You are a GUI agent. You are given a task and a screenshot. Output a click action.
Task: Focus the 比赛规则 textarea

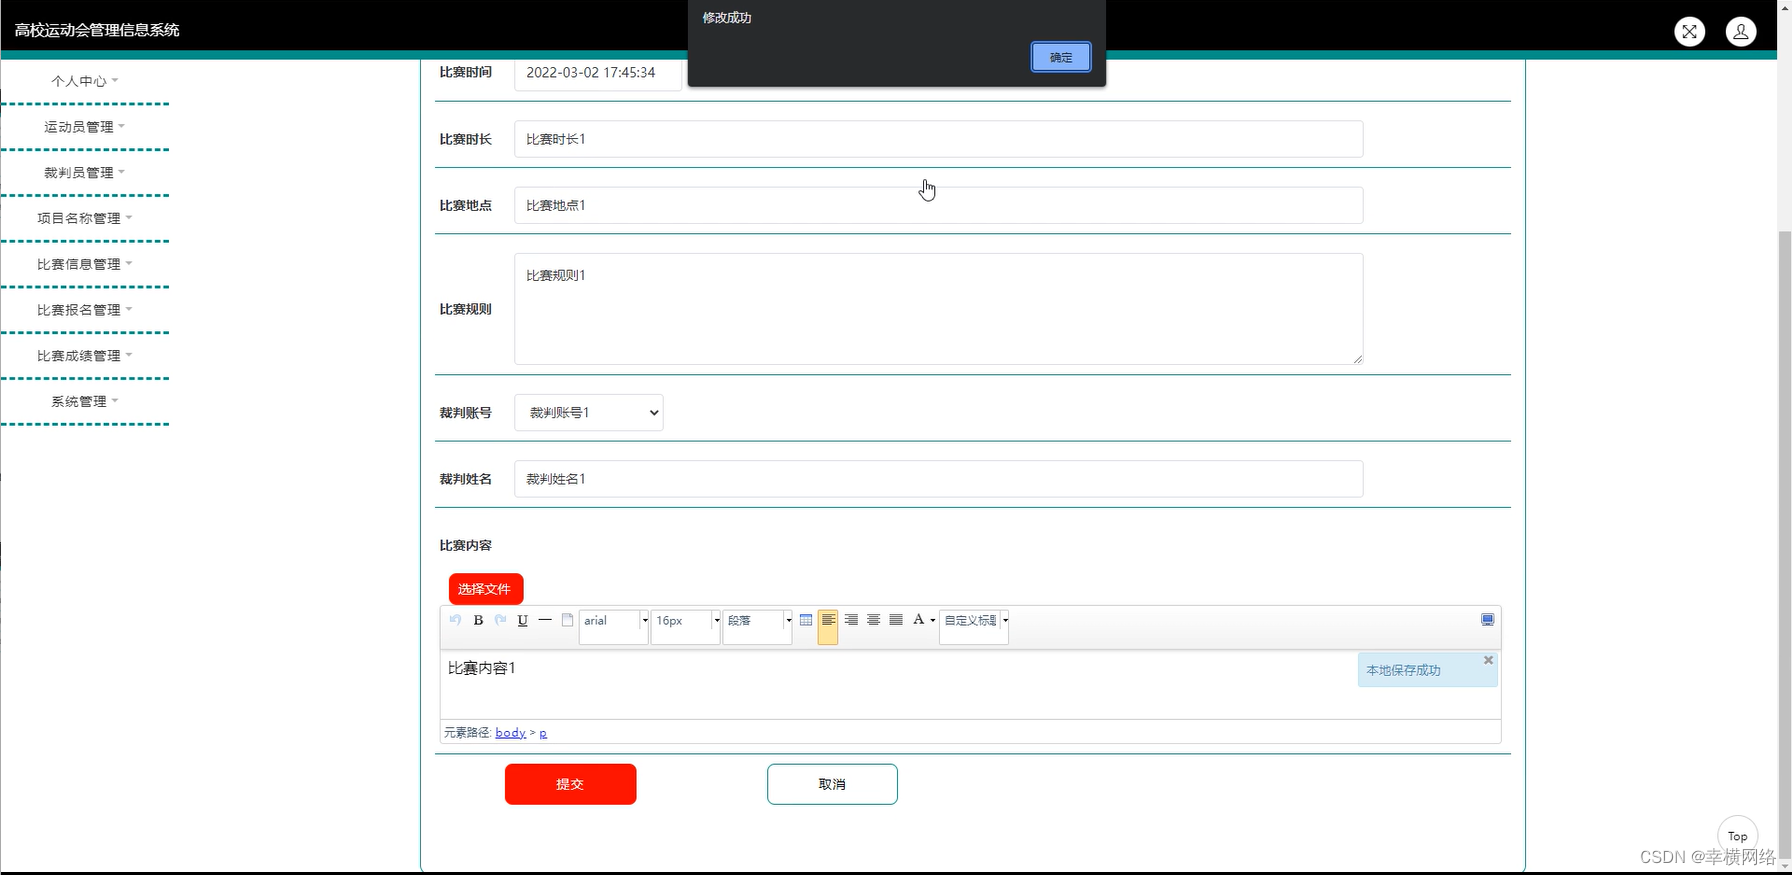(x=938, y=309)
